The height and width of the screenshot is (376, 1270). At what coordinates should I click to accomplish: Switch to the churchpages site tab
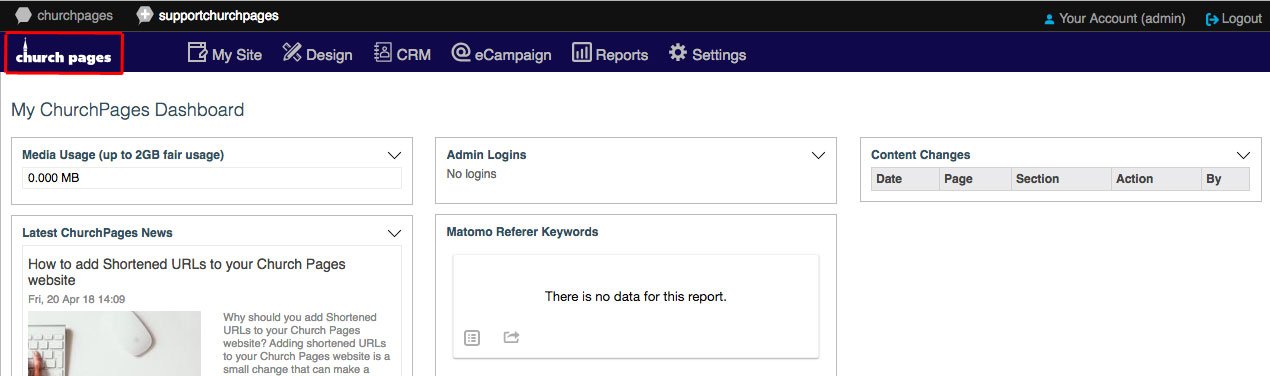pos(64,16)
